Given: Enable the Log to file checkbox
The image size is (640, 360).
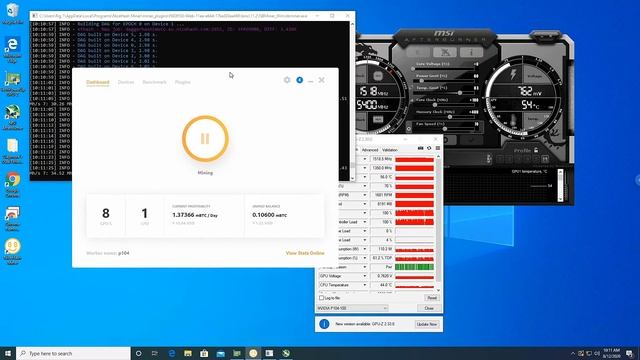Looking at the screenshot, I should point(322,298).
